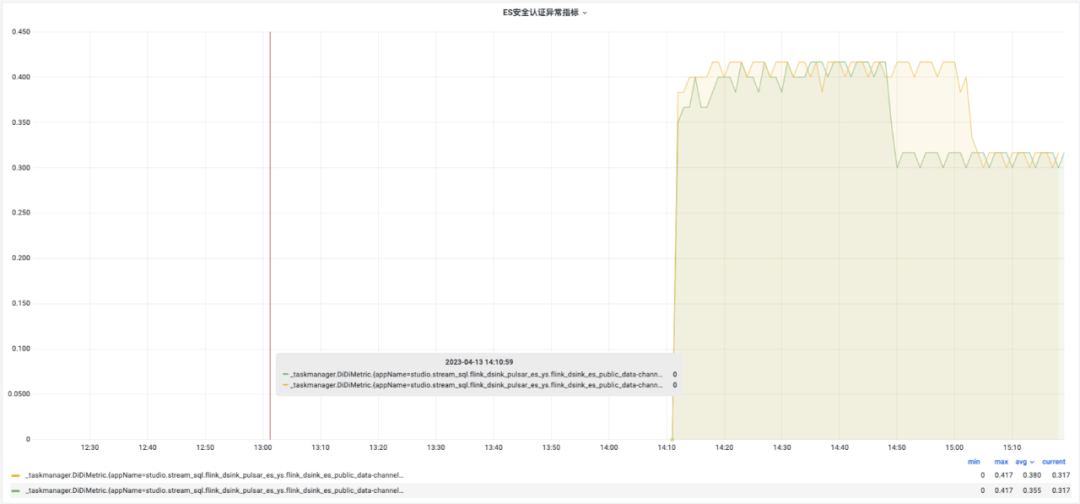
Task: Click the 0.450 y-axis label
Action: [x=22, y=32]
